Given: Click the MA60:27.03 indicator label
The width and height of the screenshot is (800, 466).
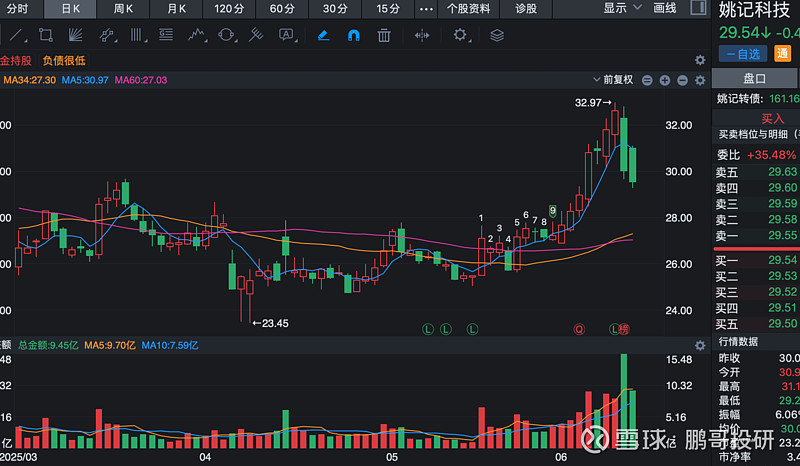Looking at the screenshot, I should coord(141,80).
